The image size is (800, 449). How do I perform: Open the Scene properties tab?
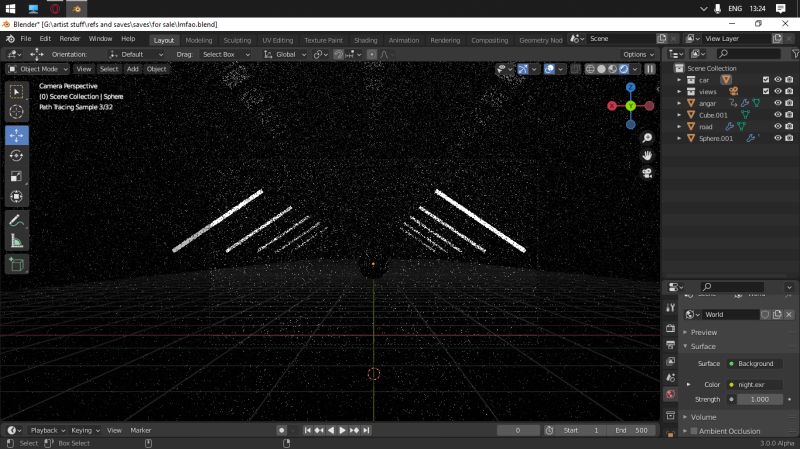[x=670, y=378]
